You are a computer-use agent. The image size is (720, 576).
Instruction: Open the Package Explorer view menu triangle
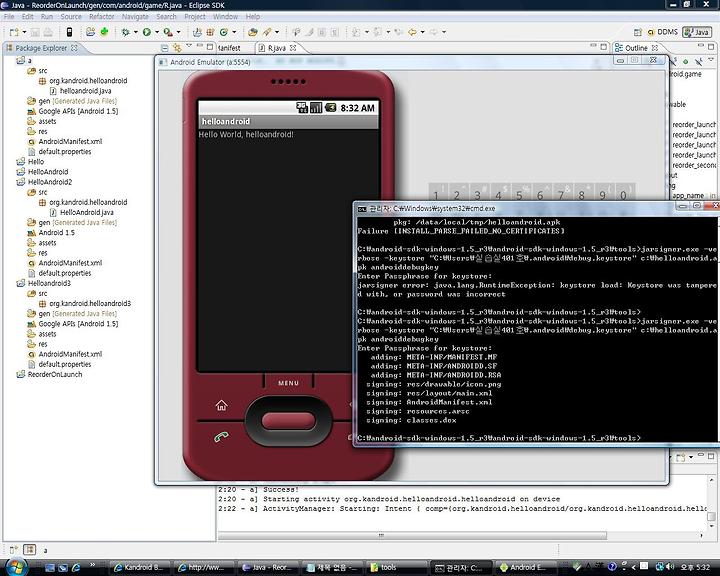(x=189, y=46)
